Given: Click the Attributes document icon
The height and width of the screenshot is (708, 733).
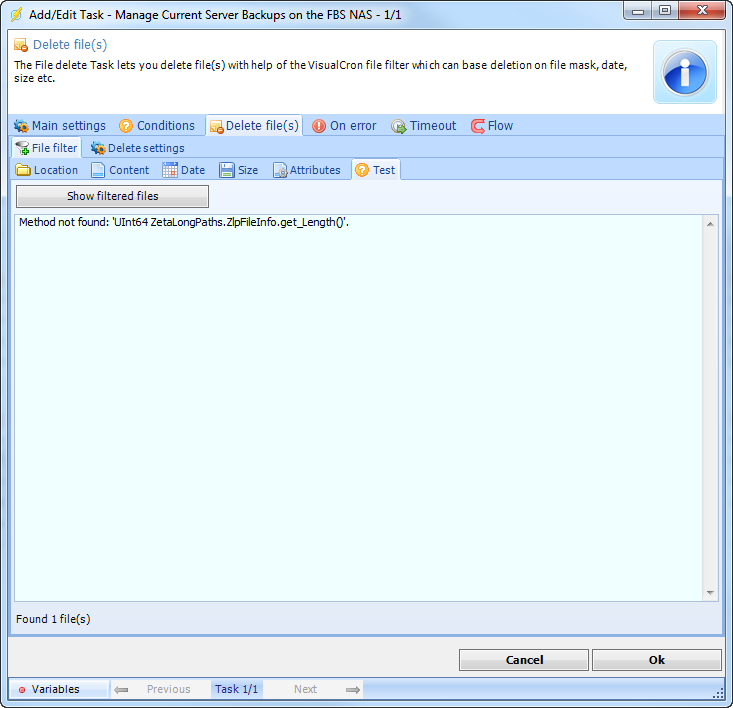Looking at the screenshot, I should (x=280, y=171).
